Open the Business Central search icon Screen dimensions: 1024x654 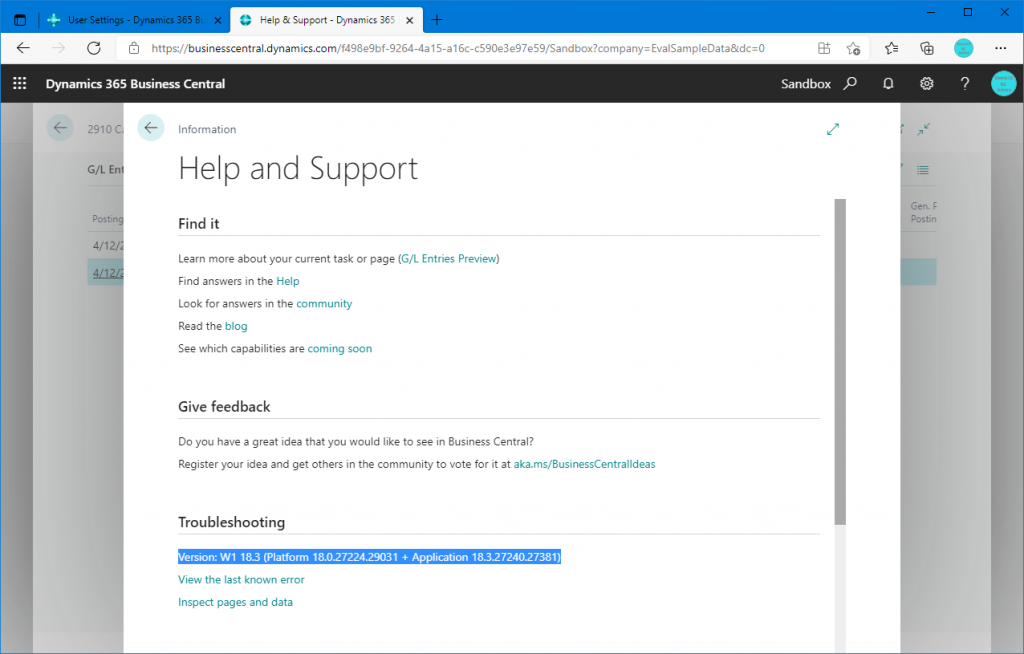(x=850, y=84)
